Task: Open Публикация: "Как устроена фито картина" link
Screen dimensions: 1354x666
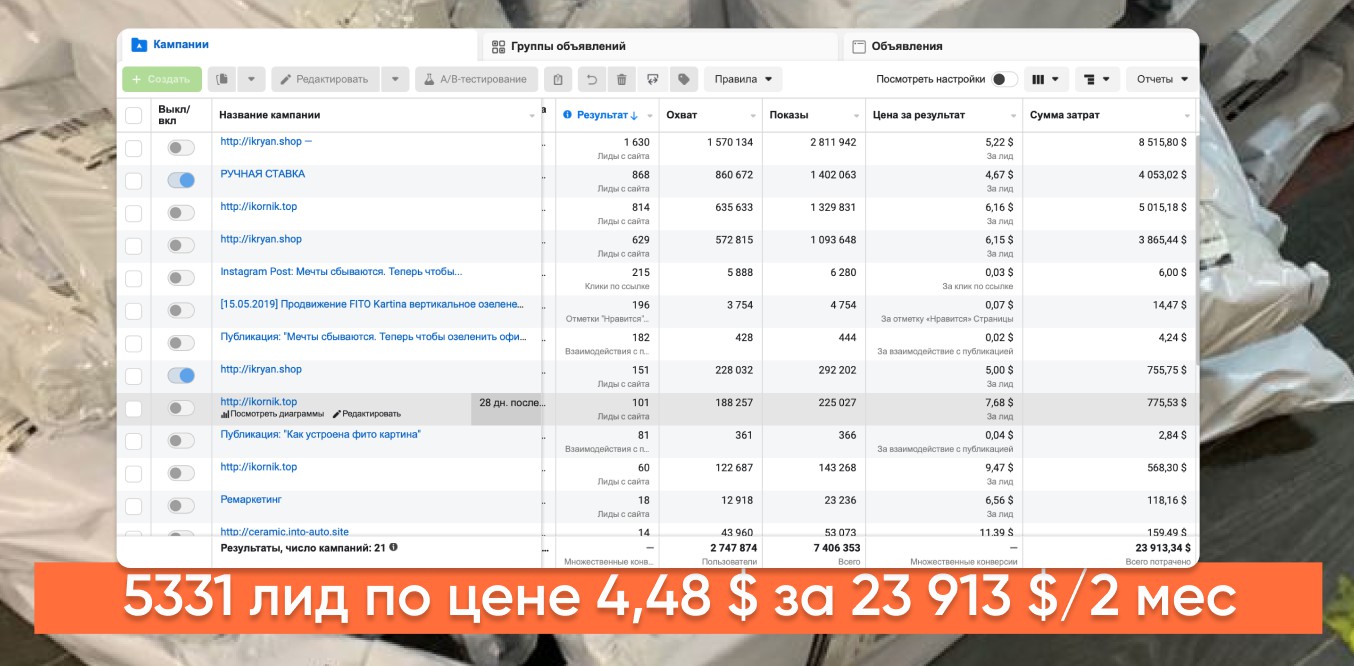Action: click(320, 434)
